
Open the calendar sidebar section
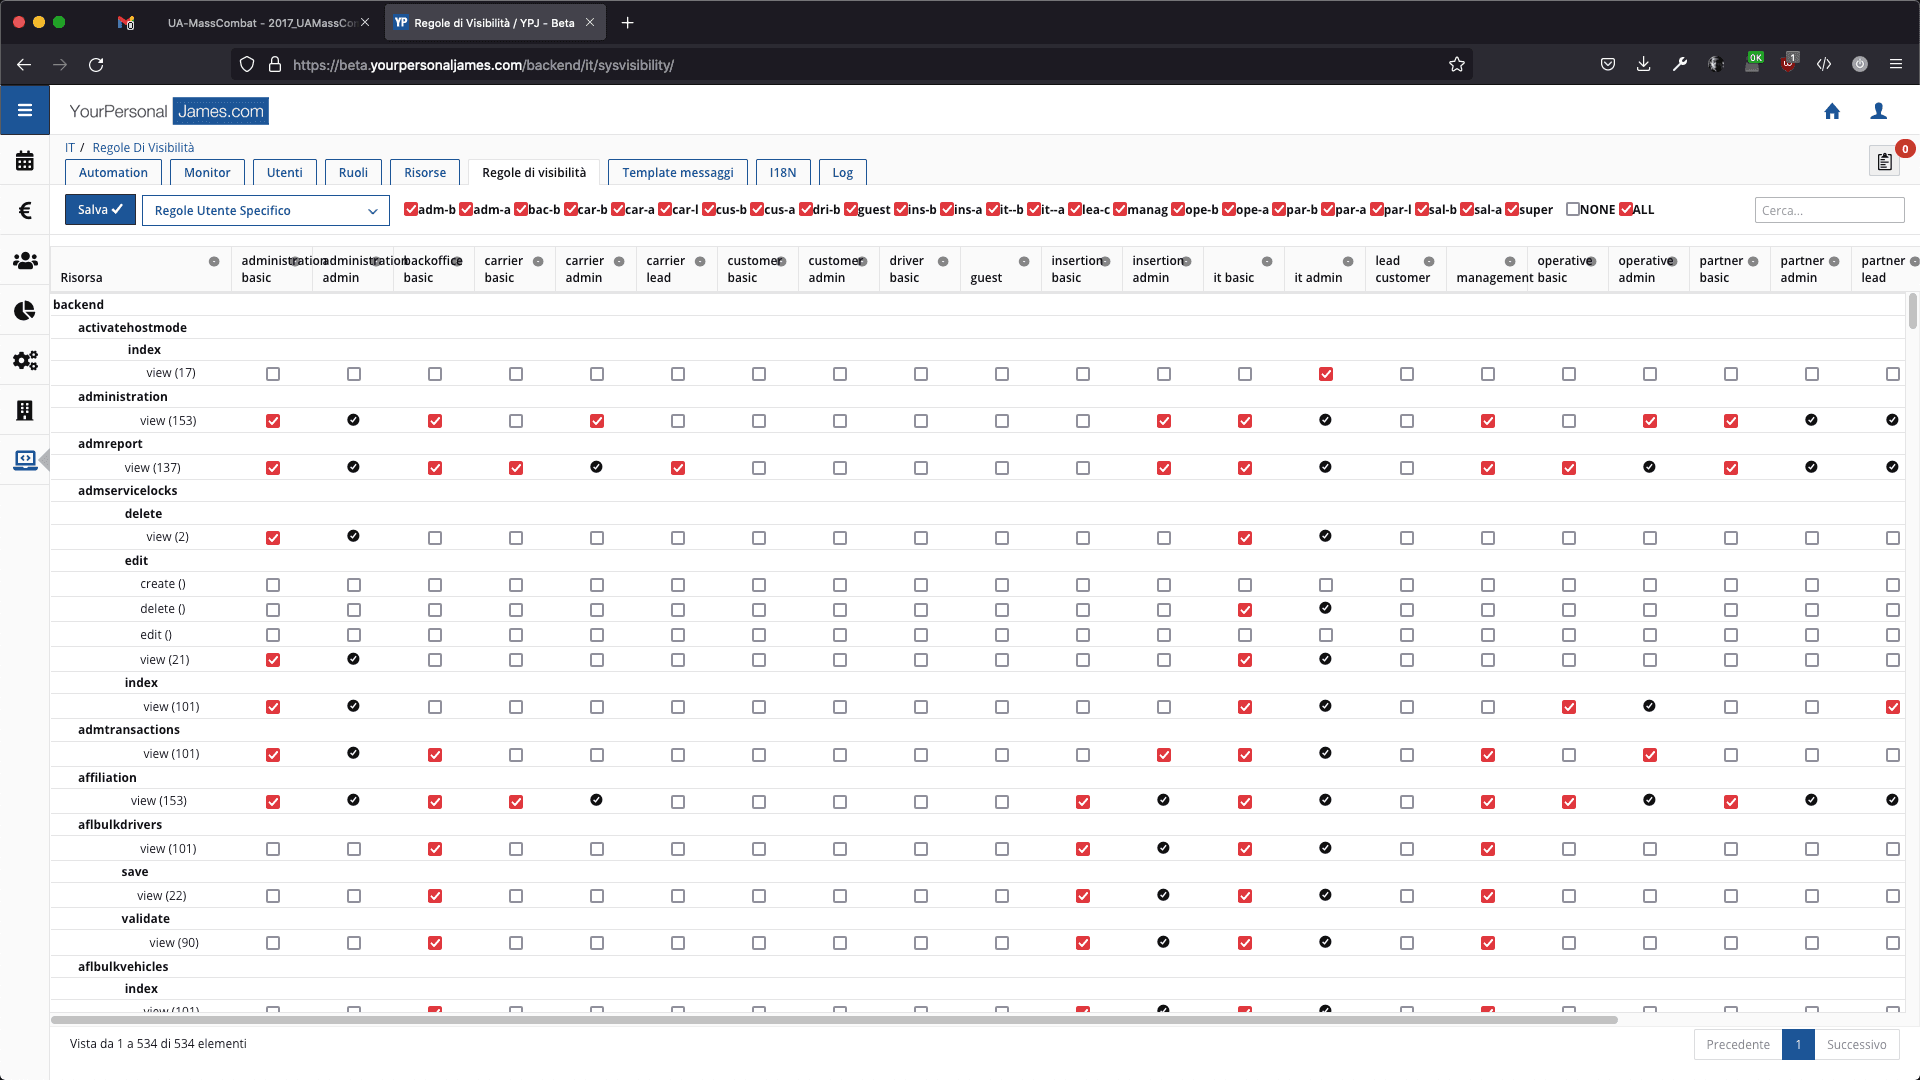tap(25, 161)
